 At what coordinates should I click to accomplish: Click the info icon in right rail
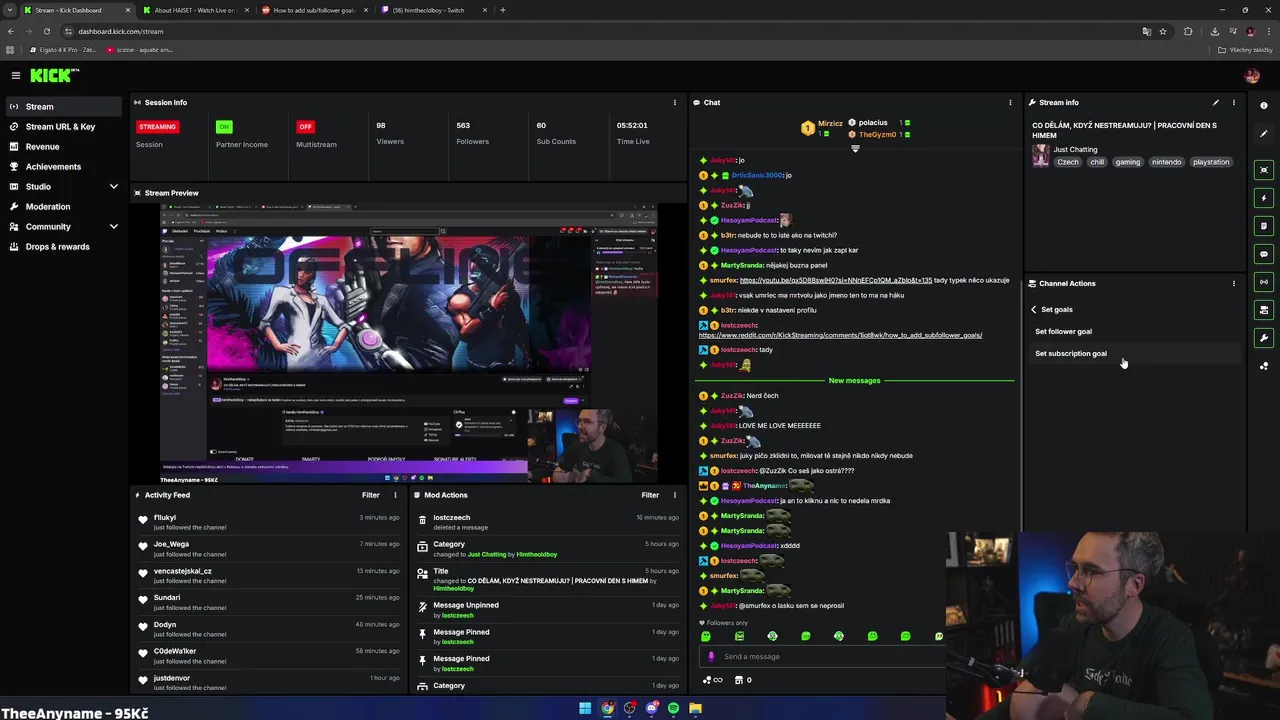click(1264, 105)
